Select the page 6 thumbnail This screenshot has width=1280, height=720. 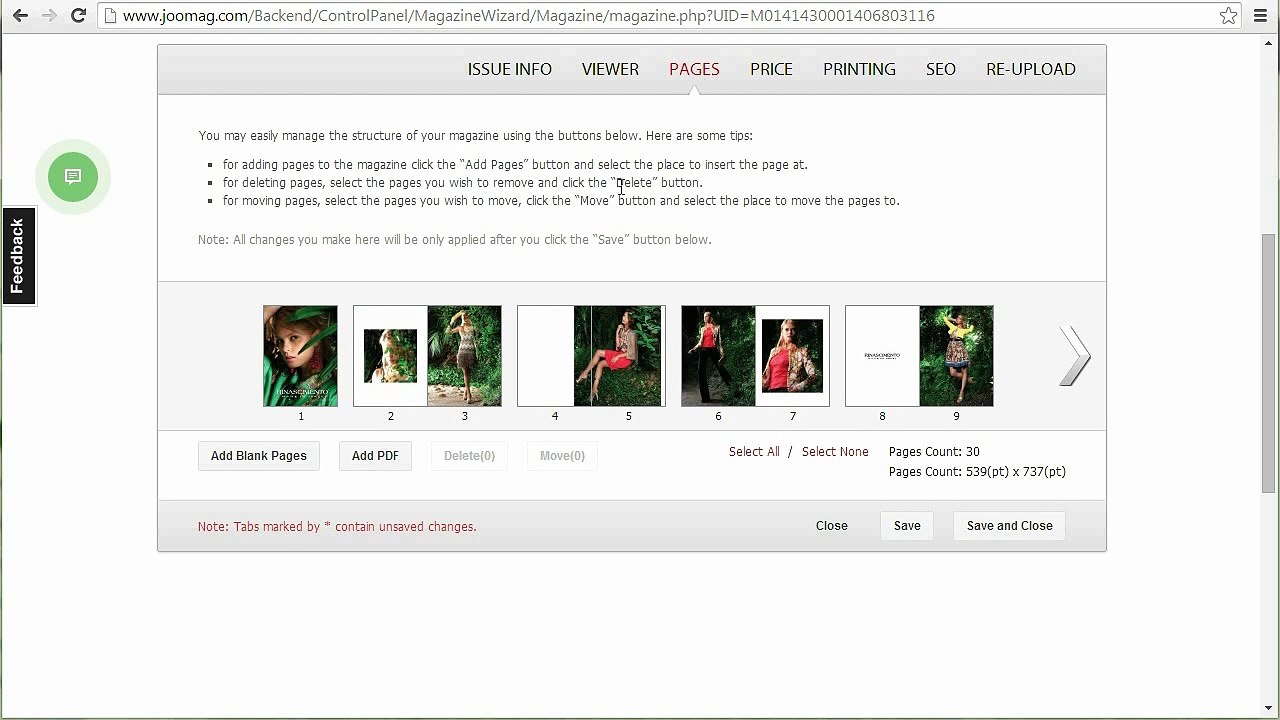click(718, 356)
